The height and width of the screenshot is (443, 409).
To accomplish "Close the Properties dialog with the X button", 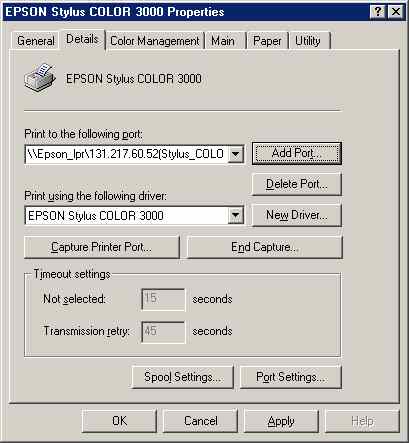I will (x=396, y=12).
